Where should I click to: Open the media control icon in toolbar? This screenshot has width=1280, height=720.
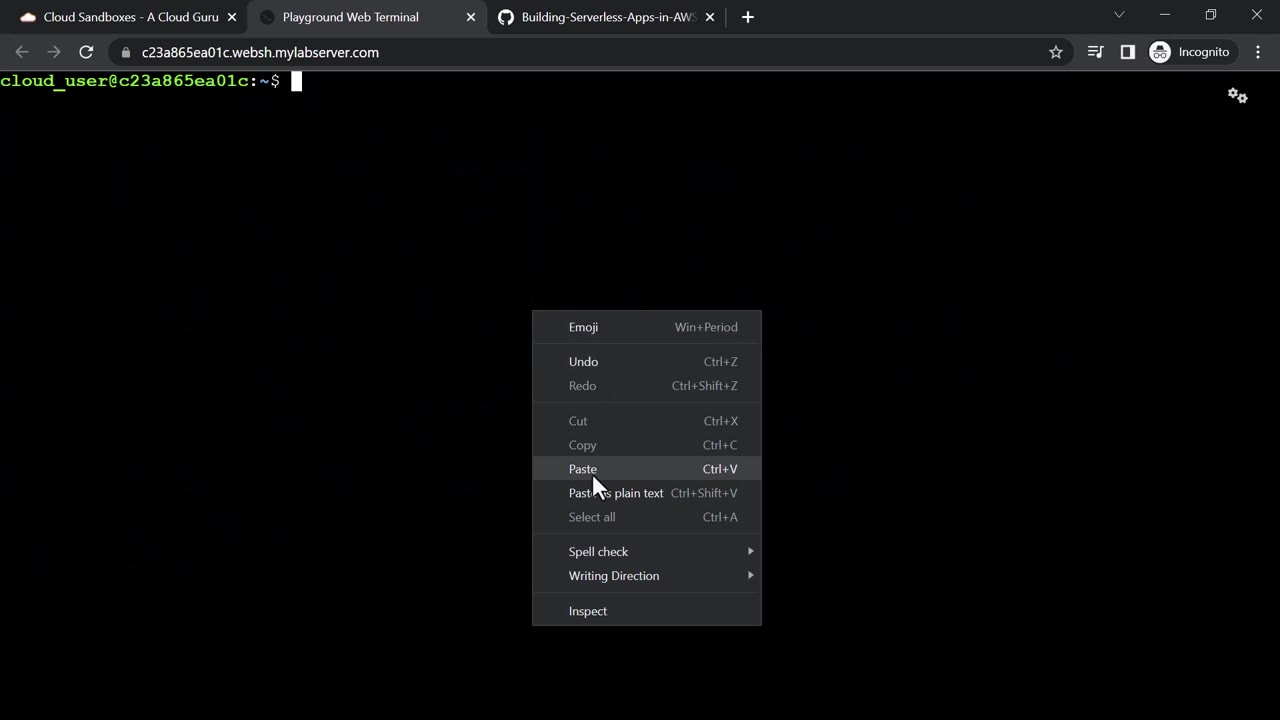(x=1095, y=52)
